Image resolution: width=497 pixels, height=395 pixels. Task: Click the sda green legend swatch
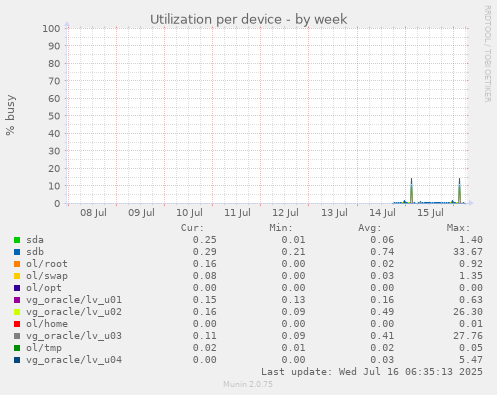[x=17, y=240]
